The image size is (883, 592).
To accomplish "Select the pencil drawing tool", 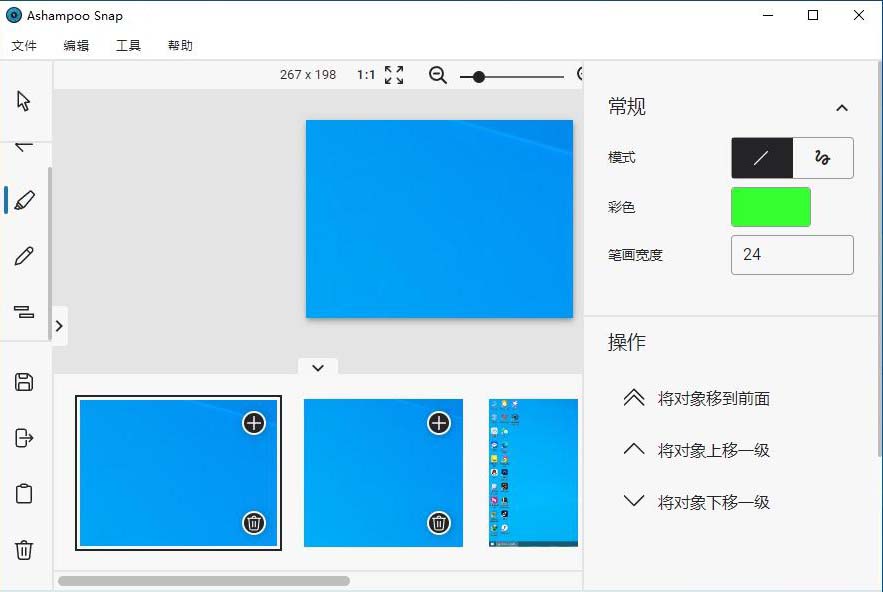I will tap(24, 256).
